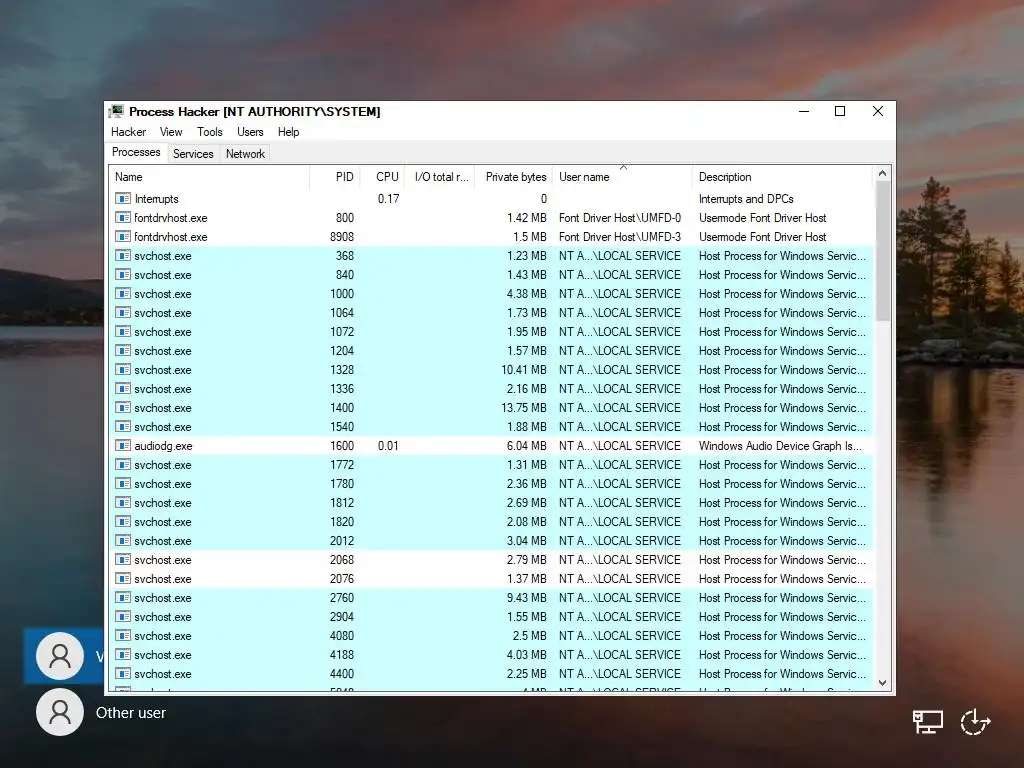Open the network icon on login screen
This screenshot has height=768, width=1024.
[x=927, y=722]
